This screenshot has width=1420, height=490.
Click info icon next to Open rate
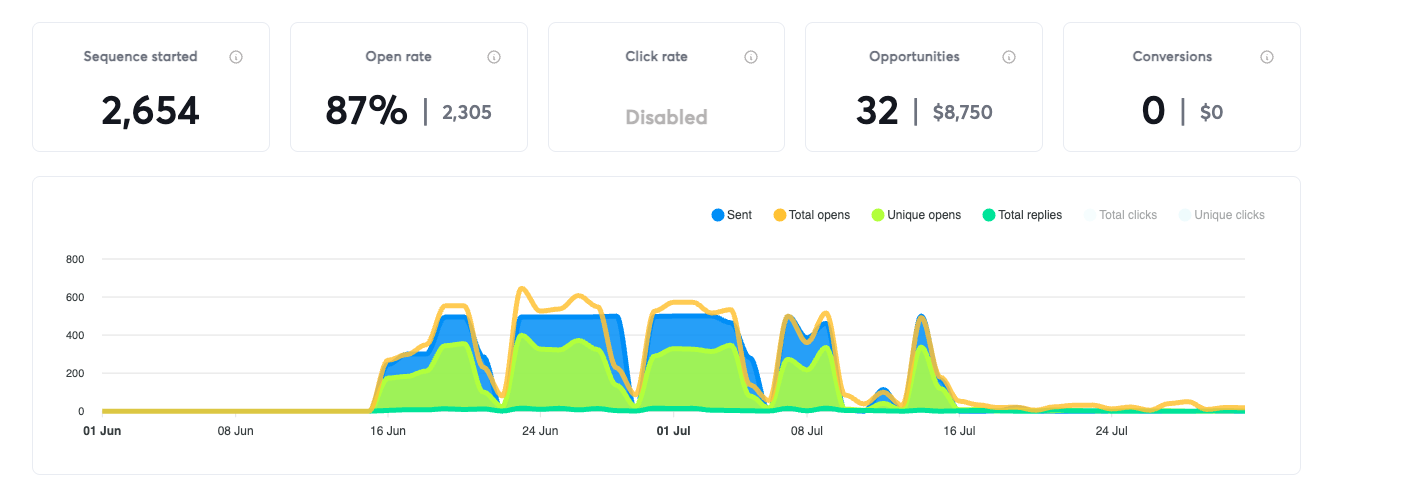494,57
